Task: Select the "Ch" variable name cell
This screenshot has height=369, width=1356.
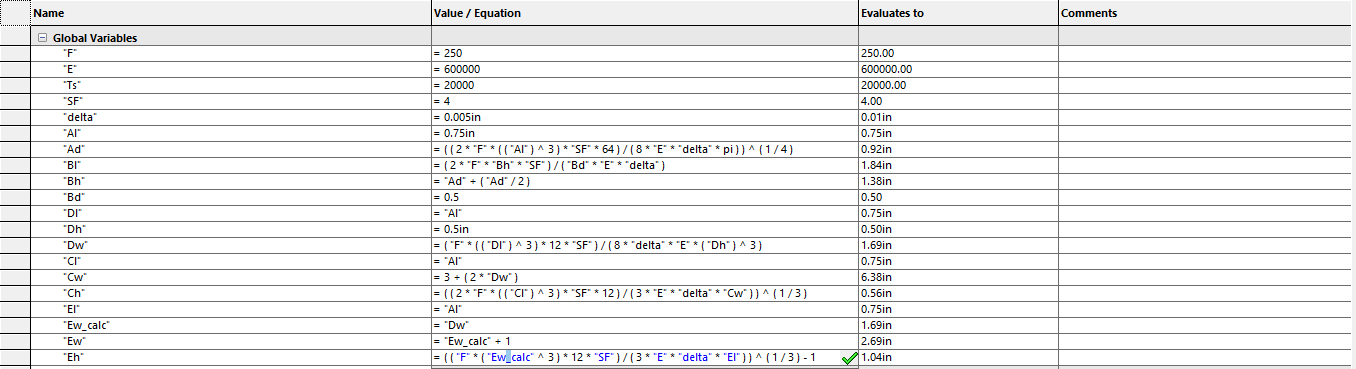Action: [230, 293]
